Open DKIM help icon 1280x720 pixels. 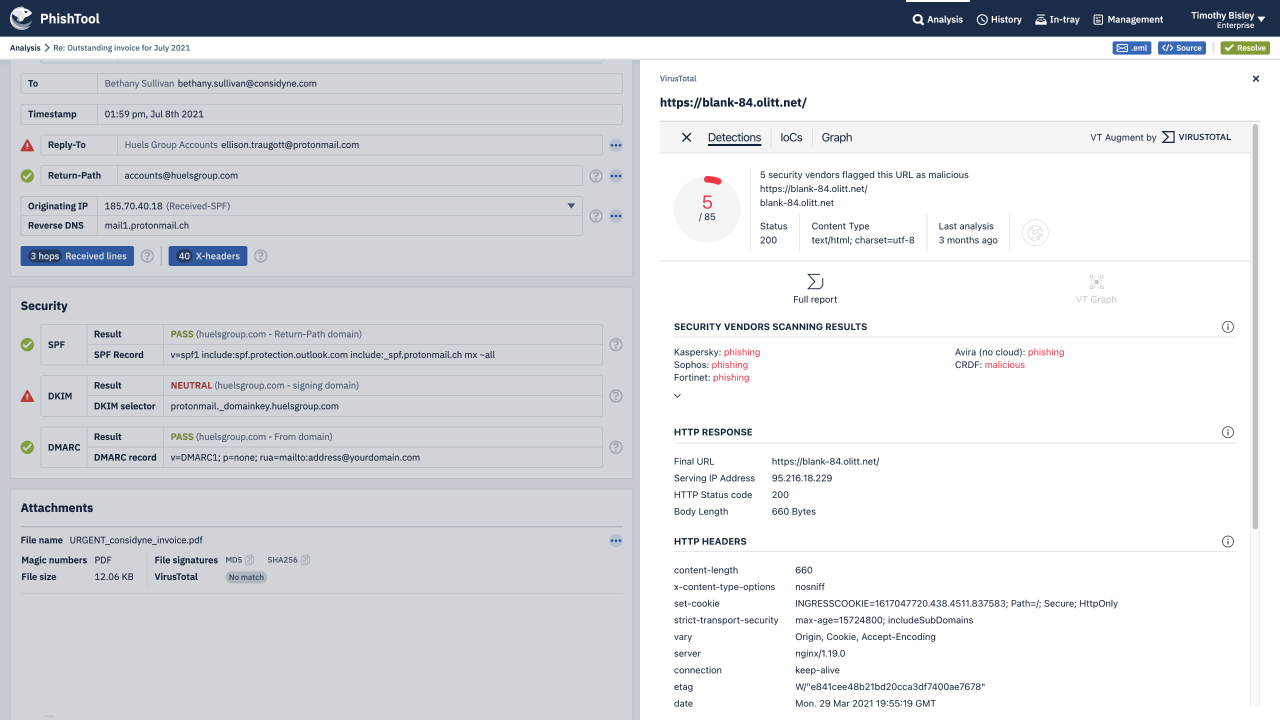point(616,396)
